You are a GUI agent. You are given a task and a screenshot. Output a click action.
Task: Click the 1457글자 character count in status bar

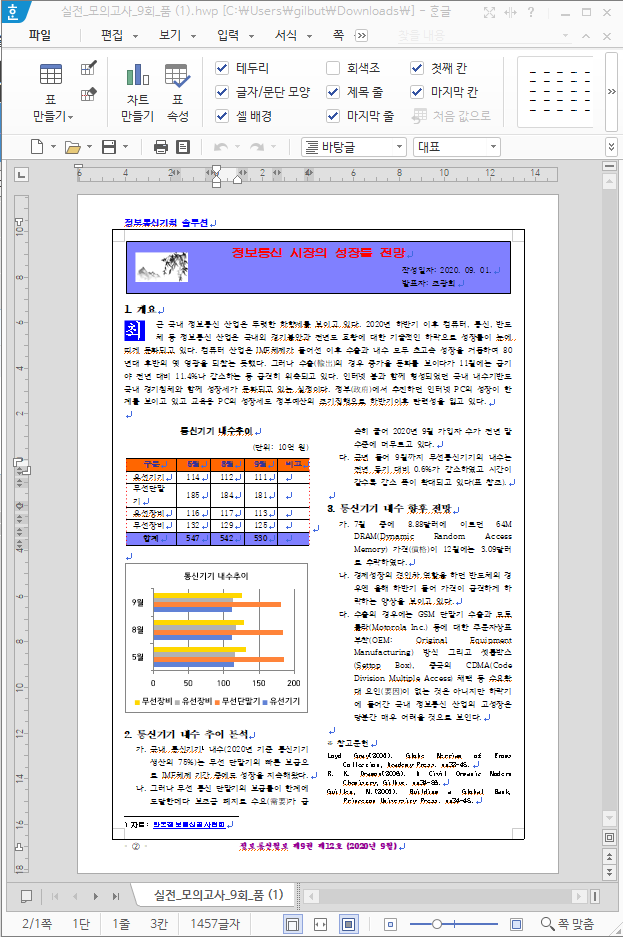coord(214,924)
